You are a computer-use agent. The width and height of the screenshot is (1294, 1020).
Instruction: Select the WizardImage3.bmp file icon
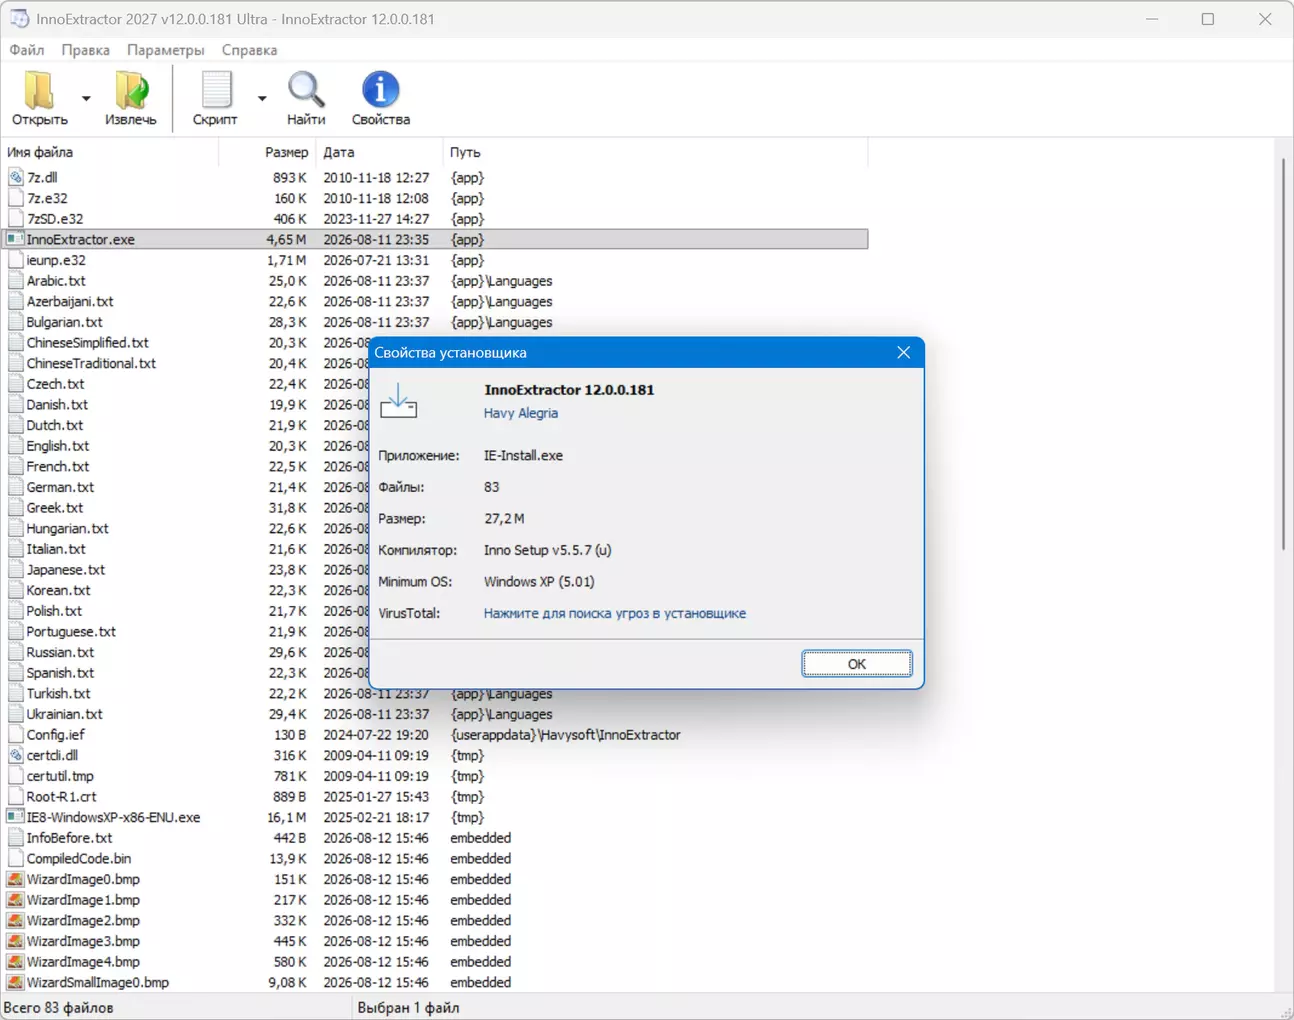pyautogui.click(x=16, y=941)
